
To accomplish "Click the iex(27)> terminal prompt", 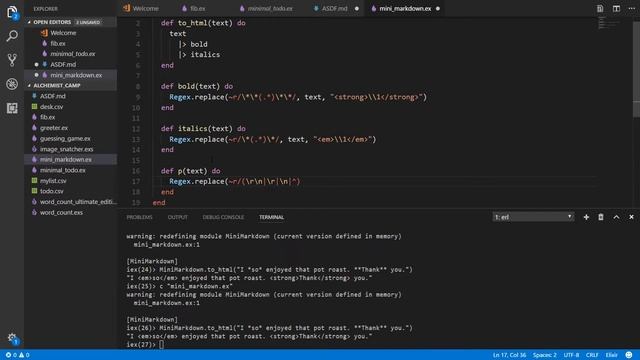I will tap(141, 344).
